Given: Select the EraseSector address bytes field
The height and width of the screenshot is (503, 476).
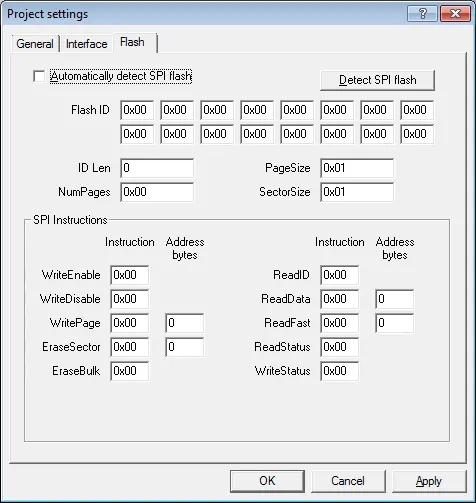Looking at the screenshot, I should (x=184, y=347).
